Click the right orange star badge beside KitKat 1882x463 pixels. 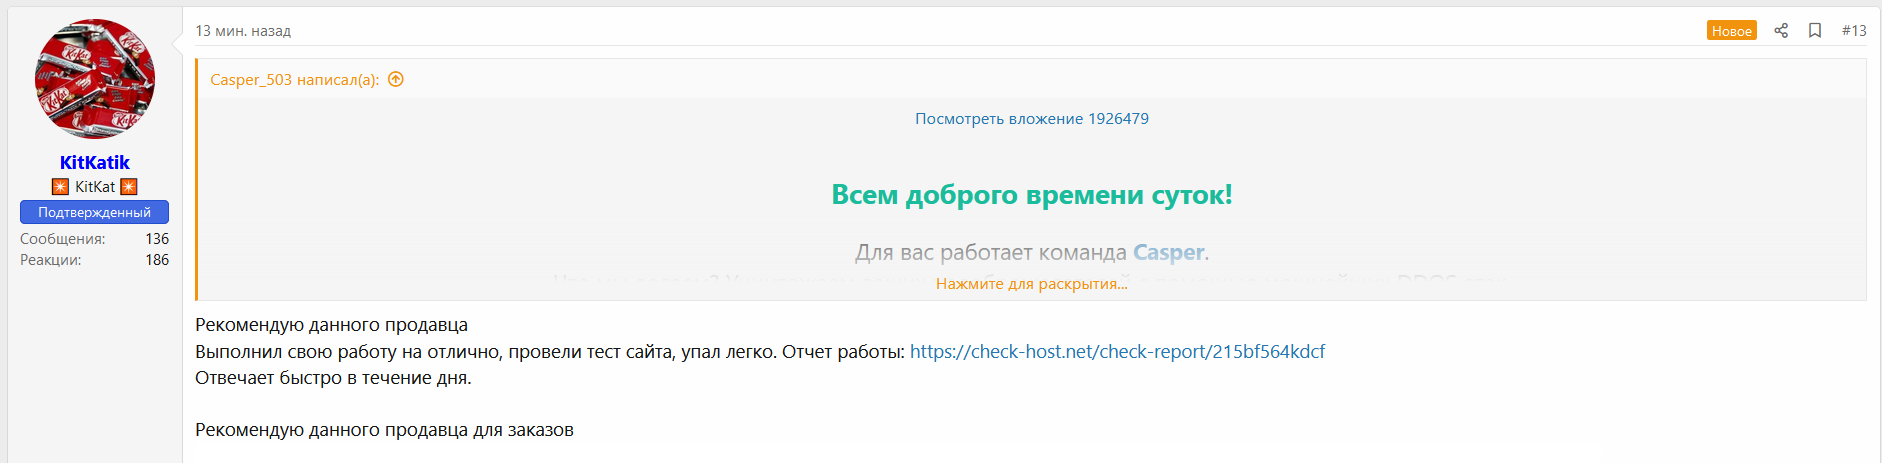tap(129, 187)
